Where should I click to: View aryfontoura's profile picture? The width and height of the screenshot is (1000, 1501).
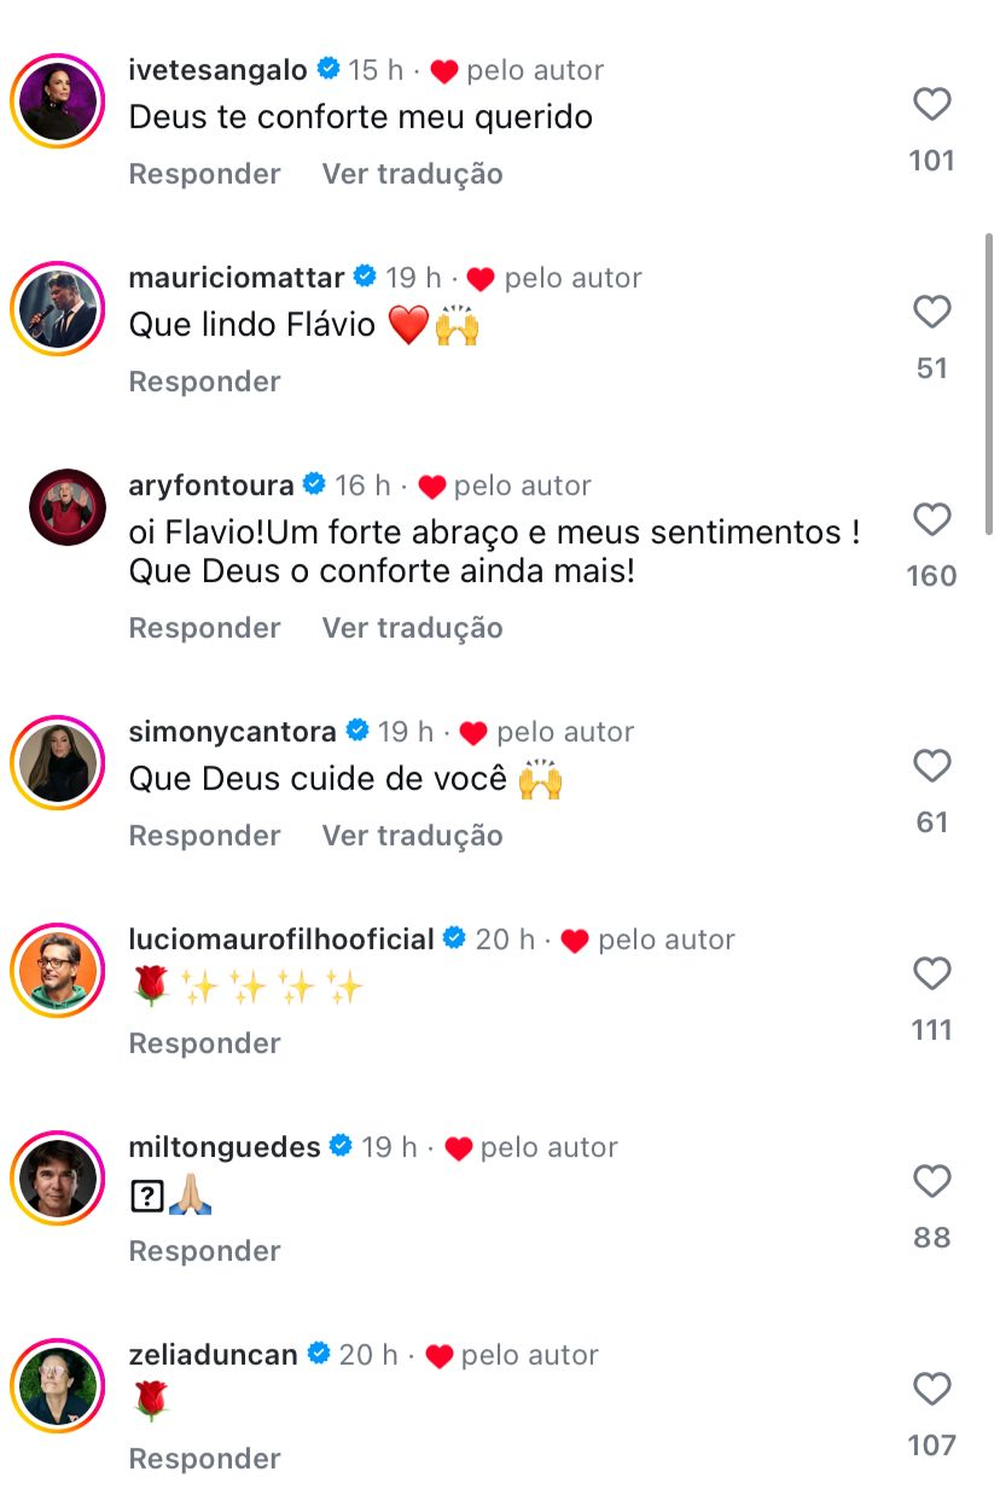point(67,507)
